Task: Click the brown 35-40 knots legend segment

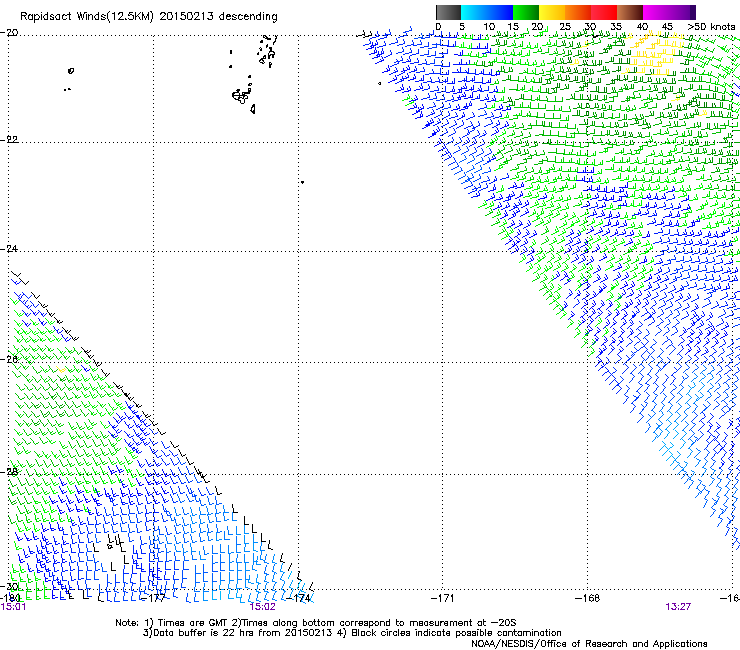Action: click(x=630, y=12)
